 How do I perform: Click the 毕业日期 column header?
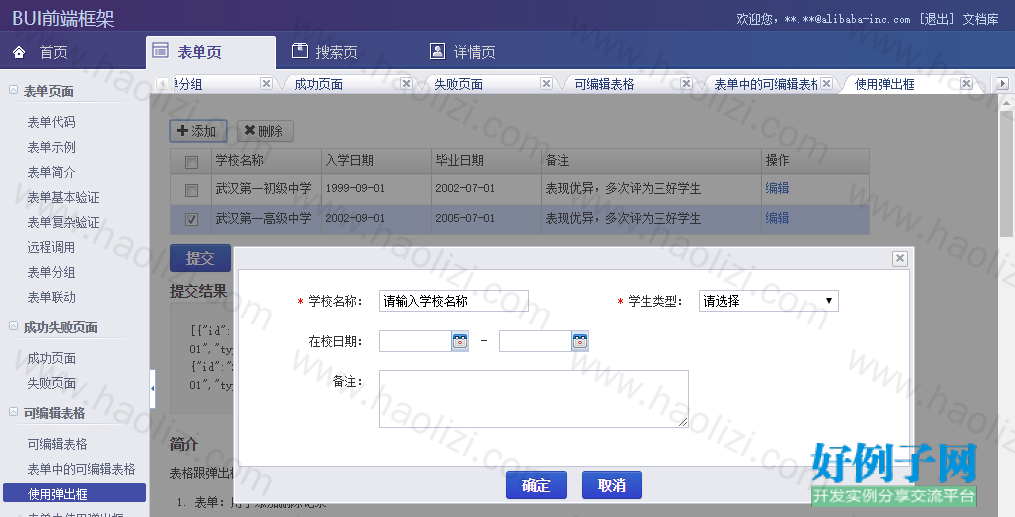486,160
